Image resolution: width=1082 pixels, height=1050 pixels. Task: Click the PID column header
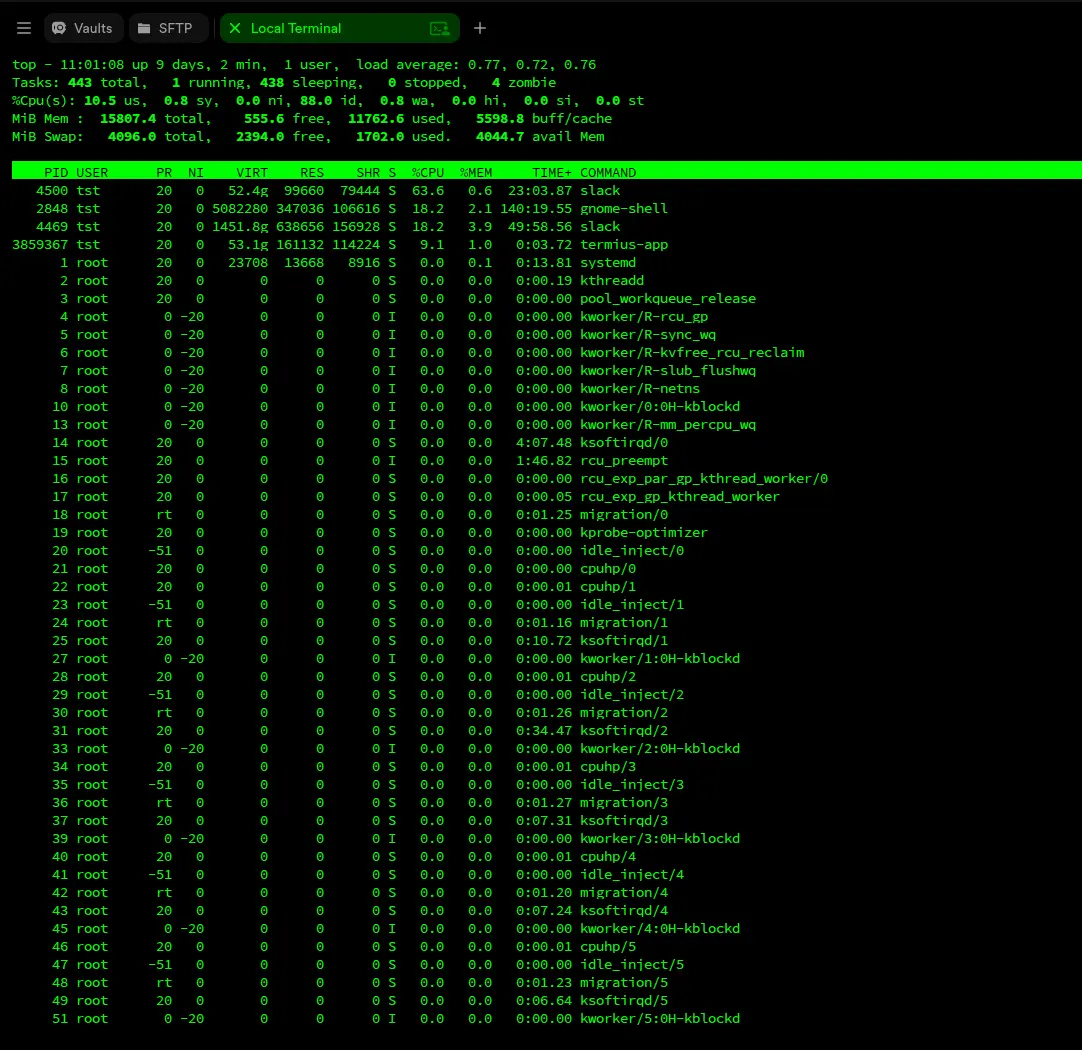(x=56, y=172)
